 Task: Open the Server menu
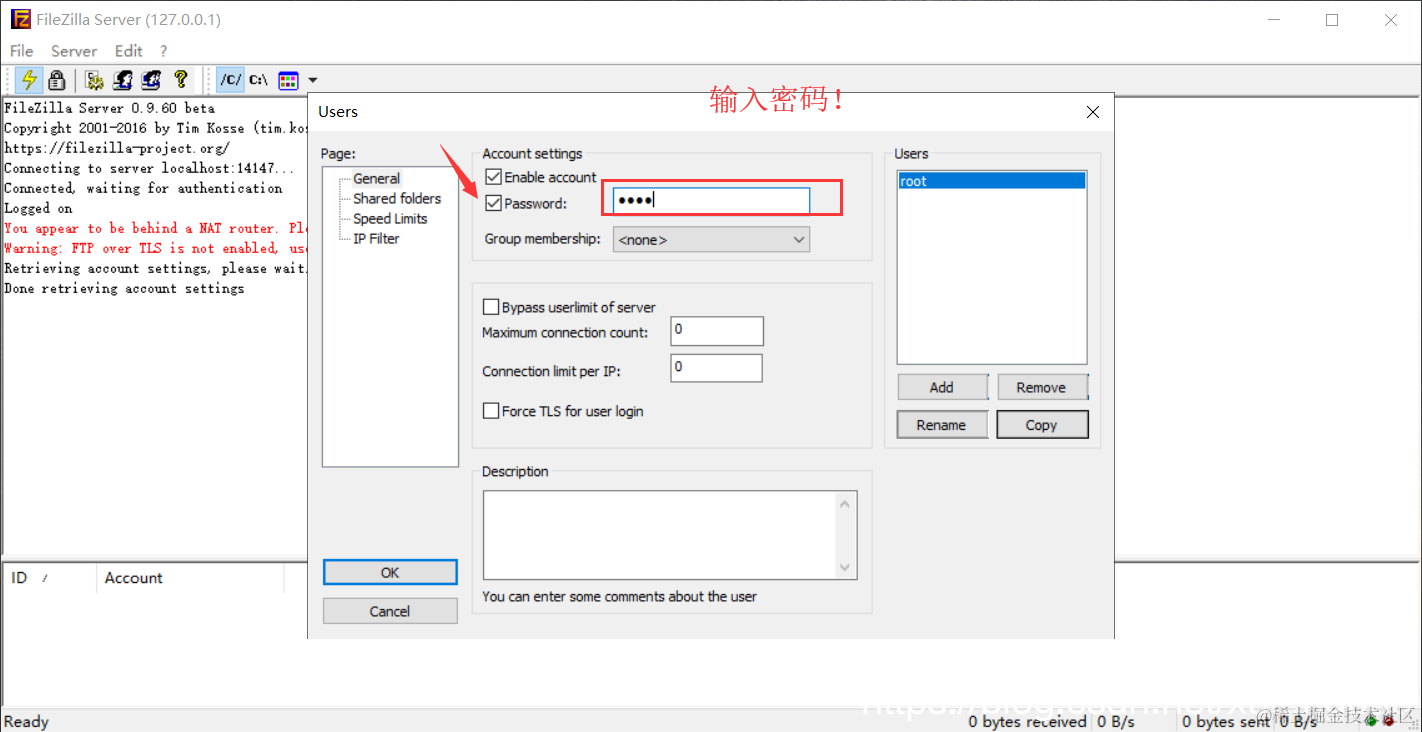point(74,51)
